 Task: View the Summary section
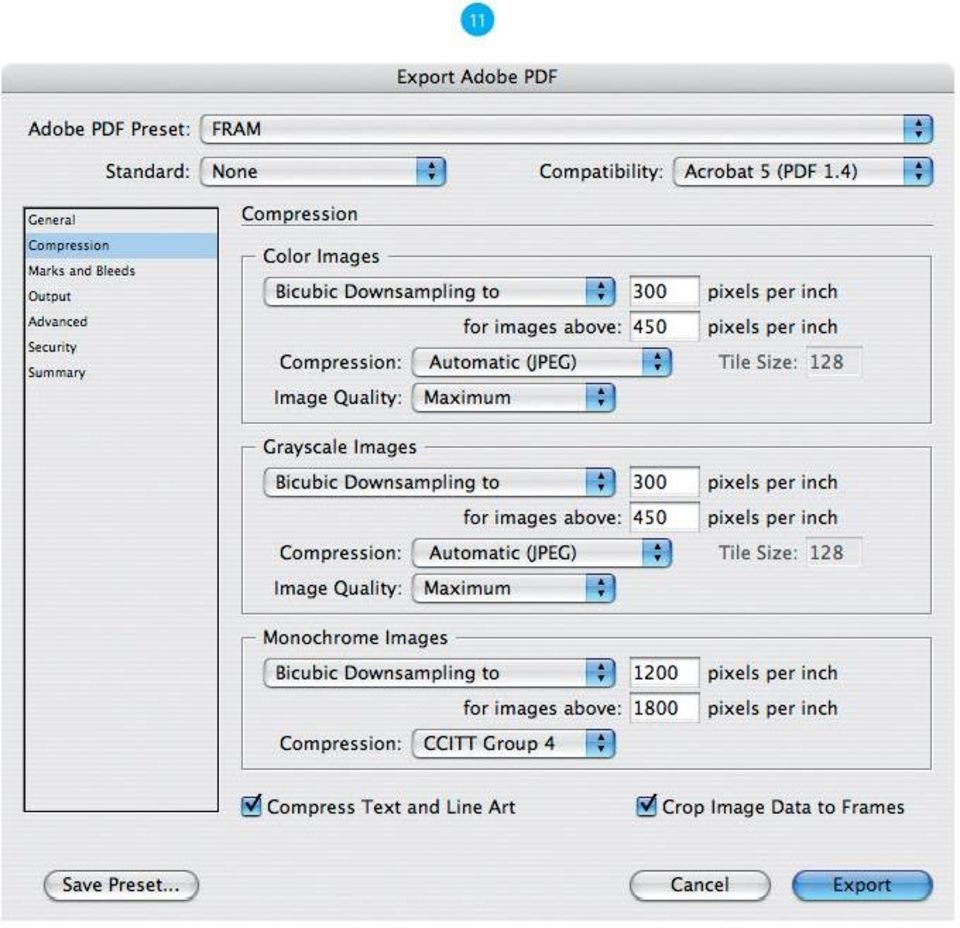pyautogui.click(x=121, y=372)
